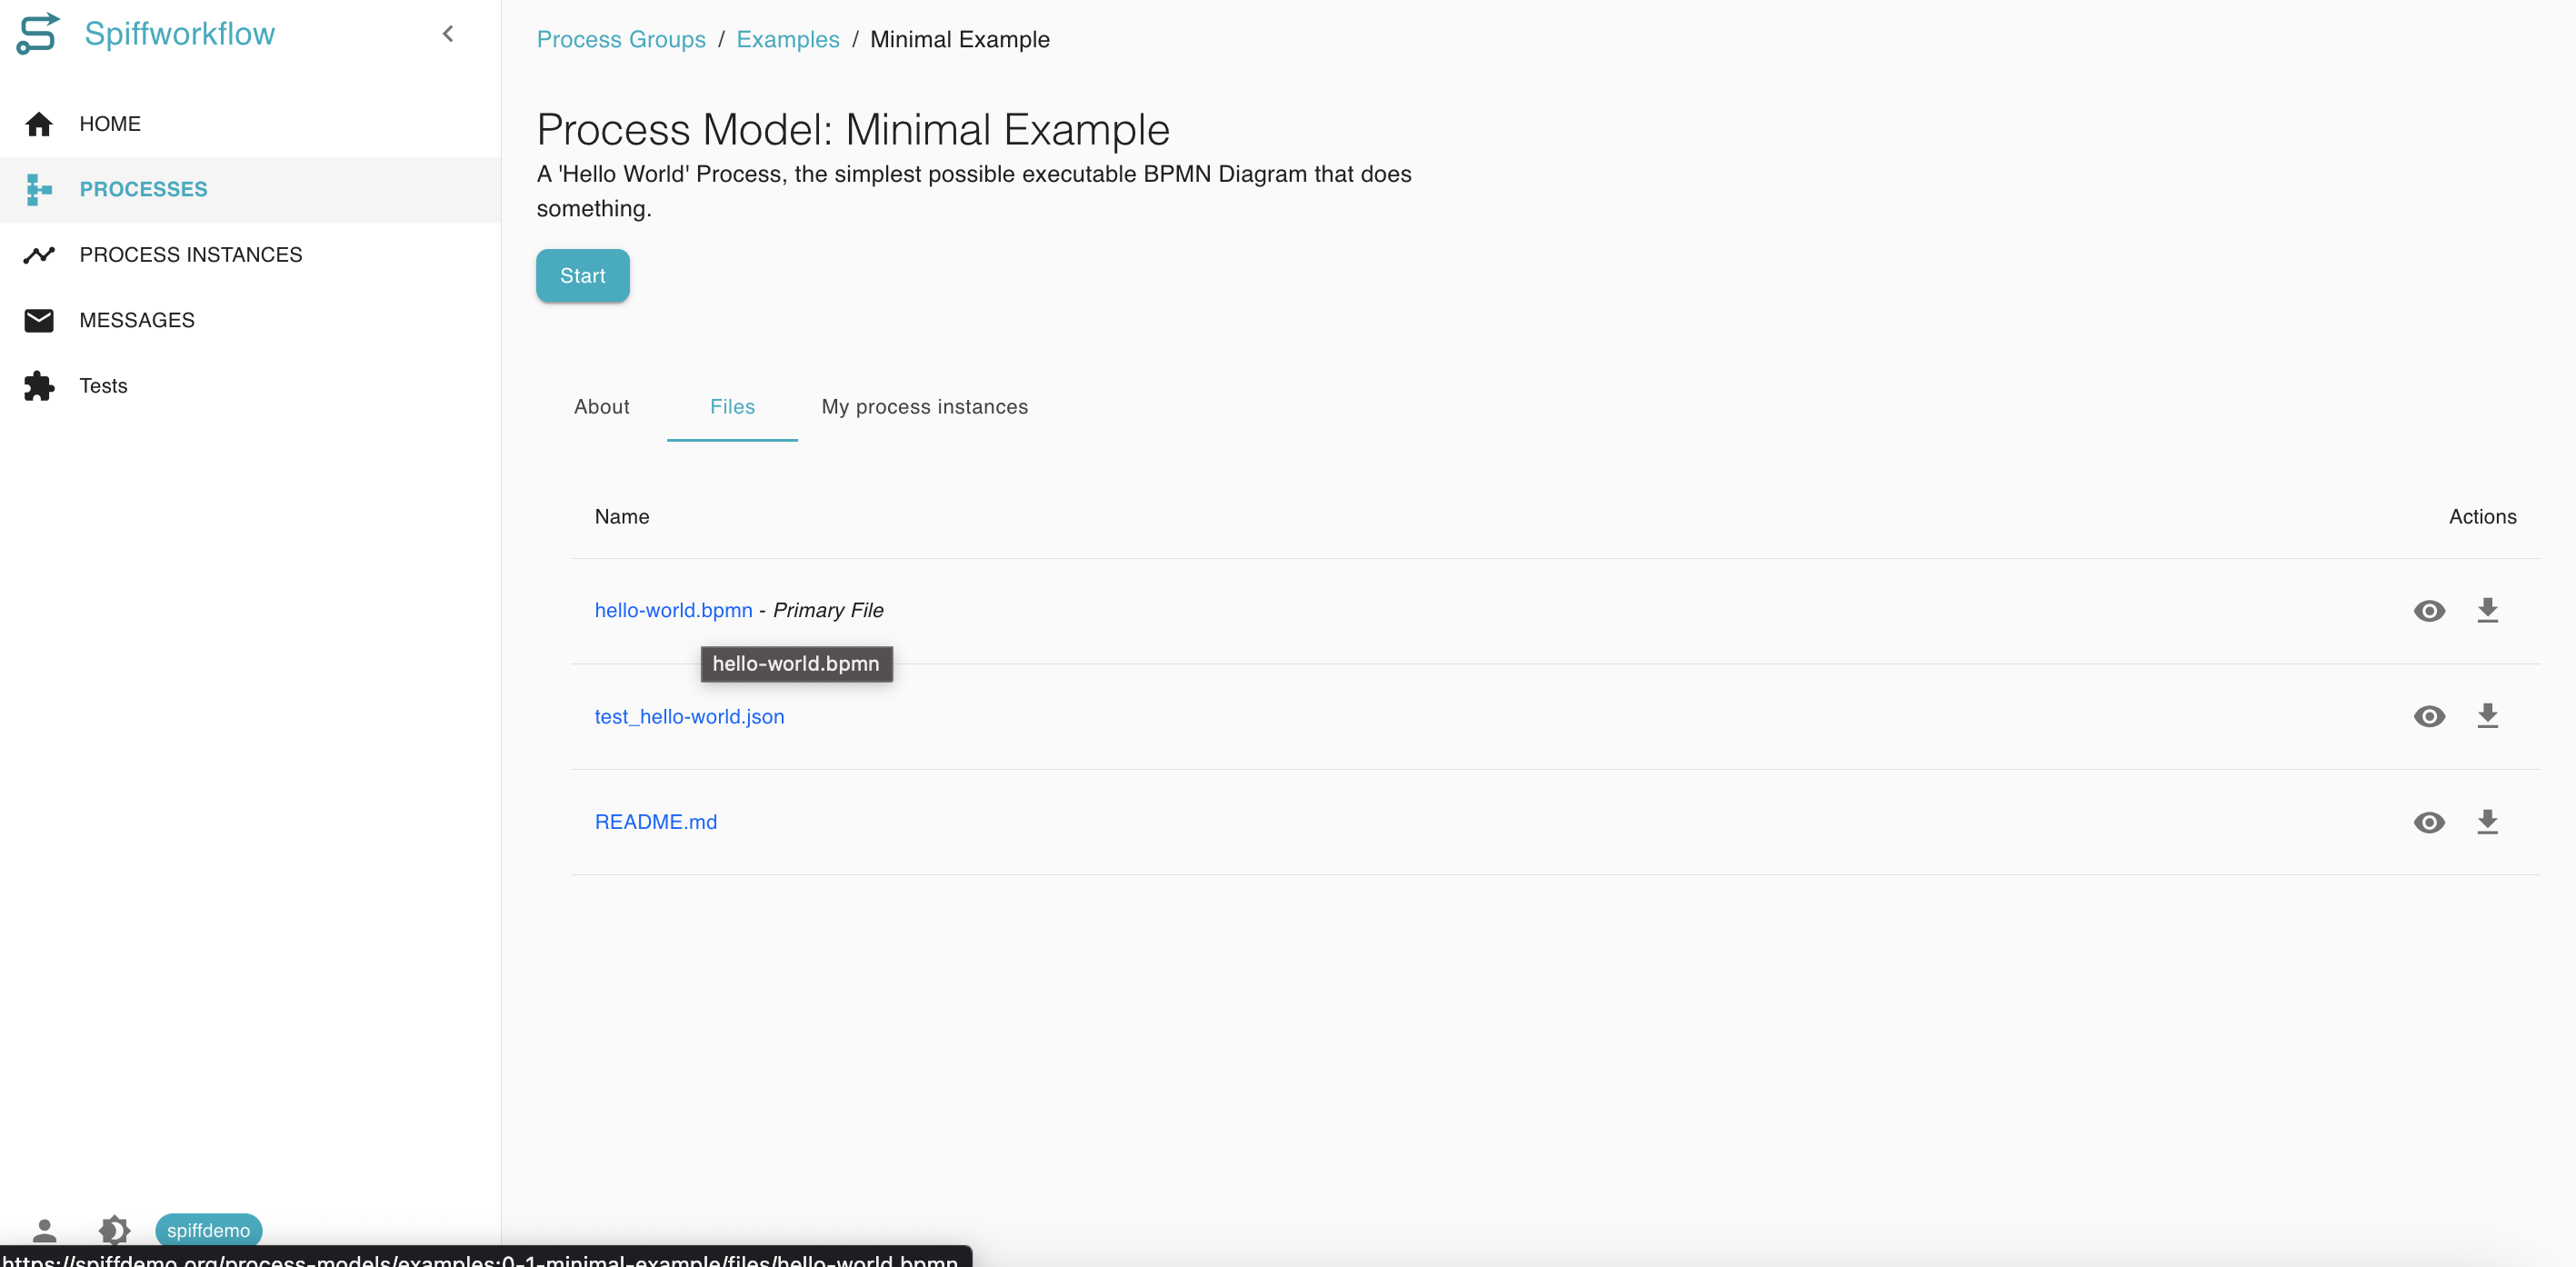Open Tests in sidebar
The width and height of the screenshot is (2576, 1267).
250,386
